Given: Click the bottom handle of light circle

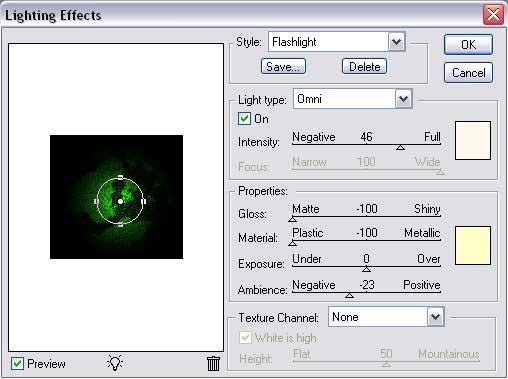Looking at the screenshot, I should (120, 225).
